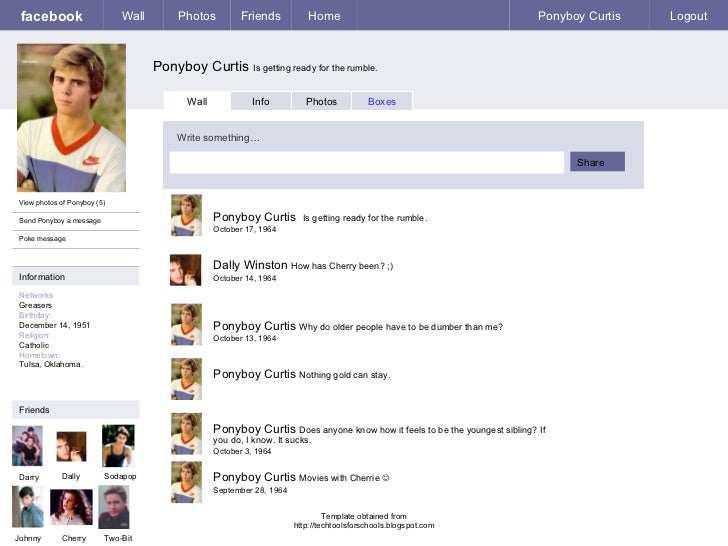The height and width of the screenshot is (546, 728).
Task: Open Photos in the top navigation bar
Action: [x=197, y=16]
